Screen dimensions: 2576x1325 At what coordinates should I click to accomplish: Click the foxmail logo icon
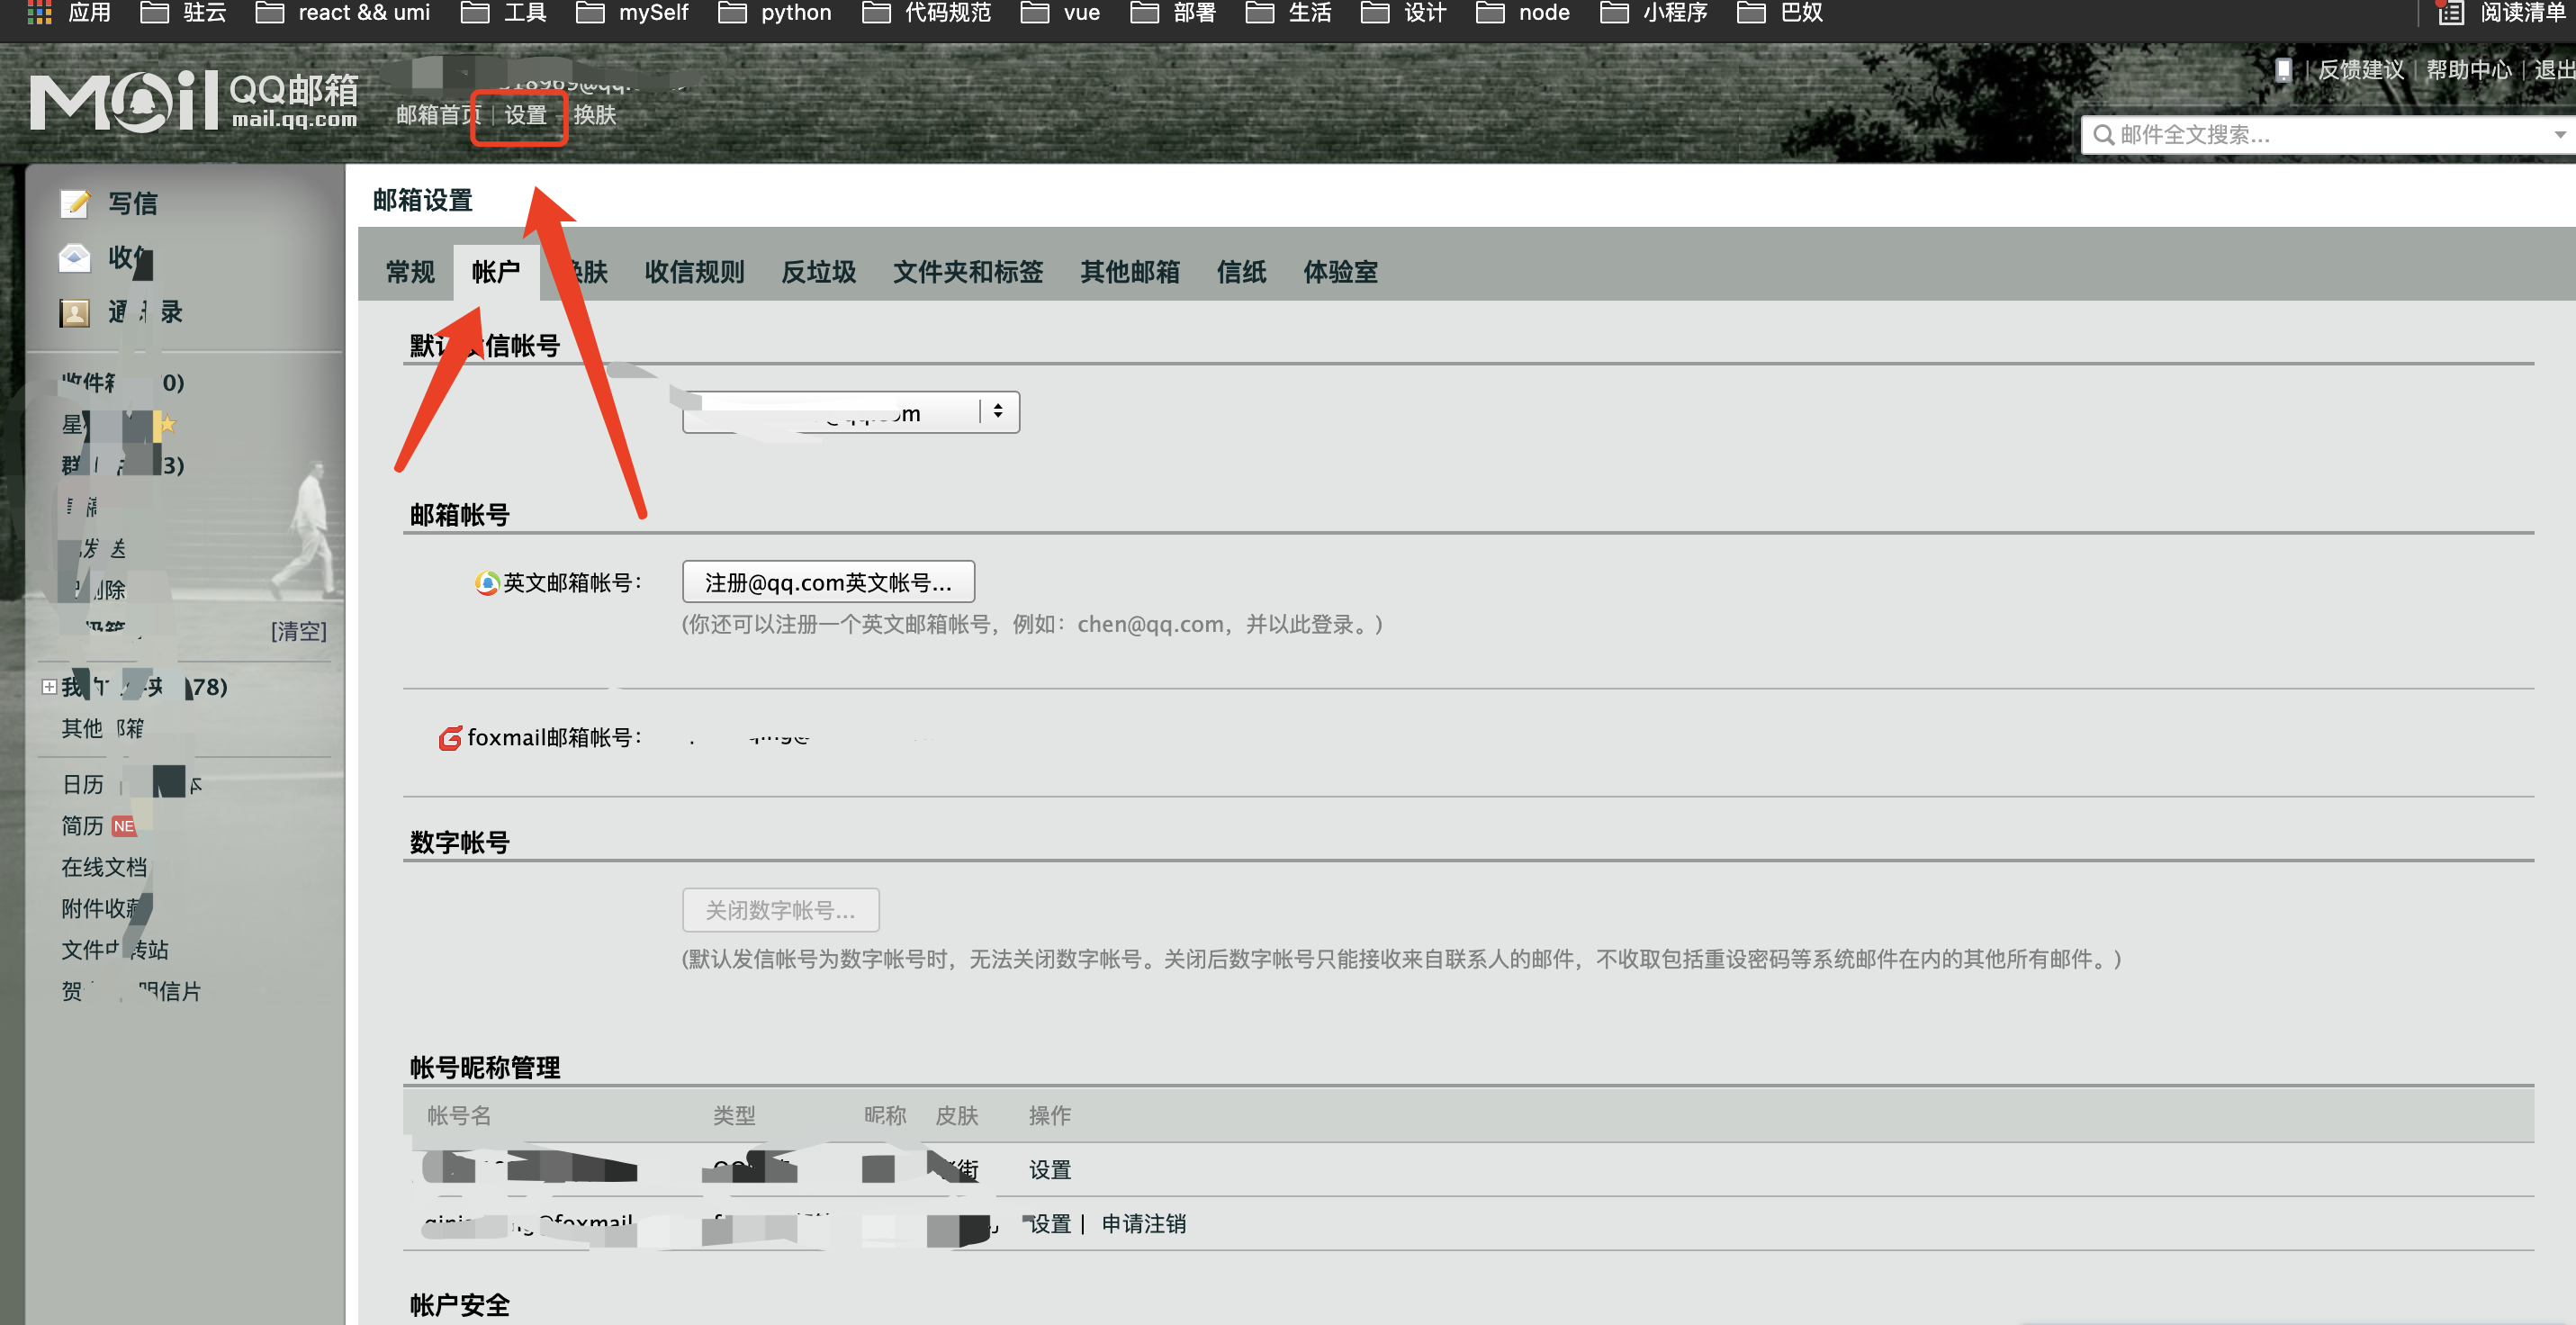pyautogui.click(x=450, y=738)
